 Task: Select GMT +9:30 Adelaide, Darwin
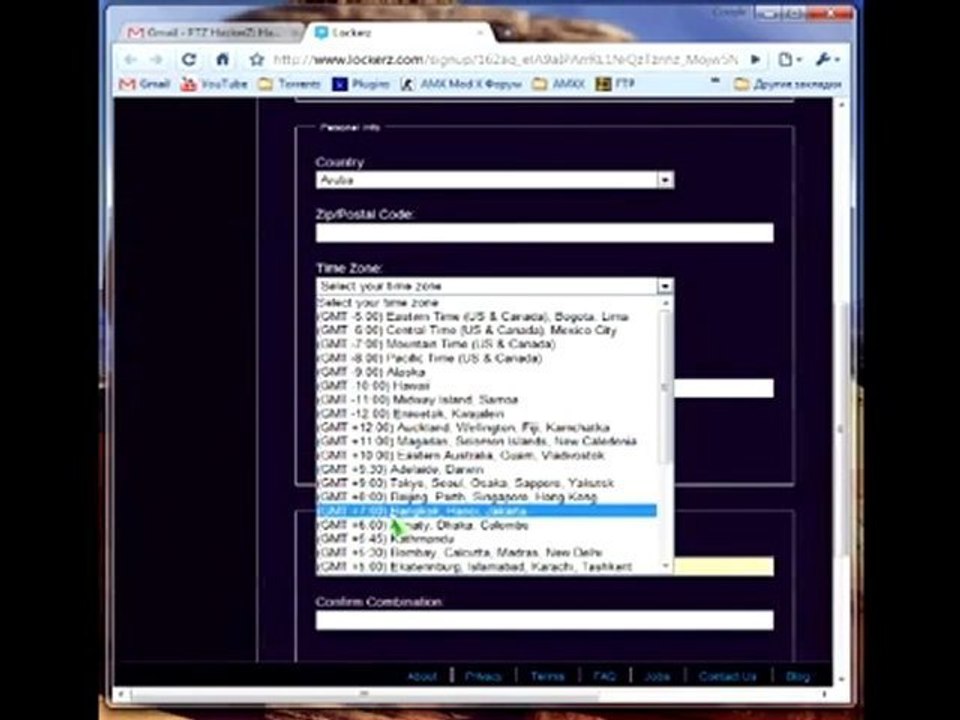(487, 470)
